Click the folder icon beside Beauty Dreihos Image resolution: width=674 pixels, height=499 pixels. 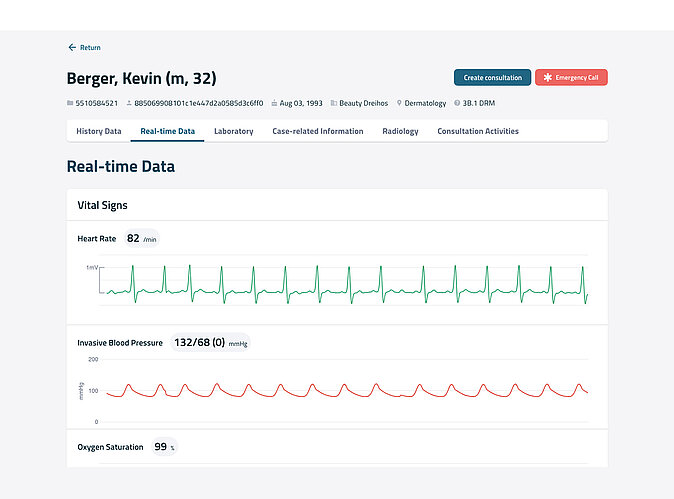[334, 103]
